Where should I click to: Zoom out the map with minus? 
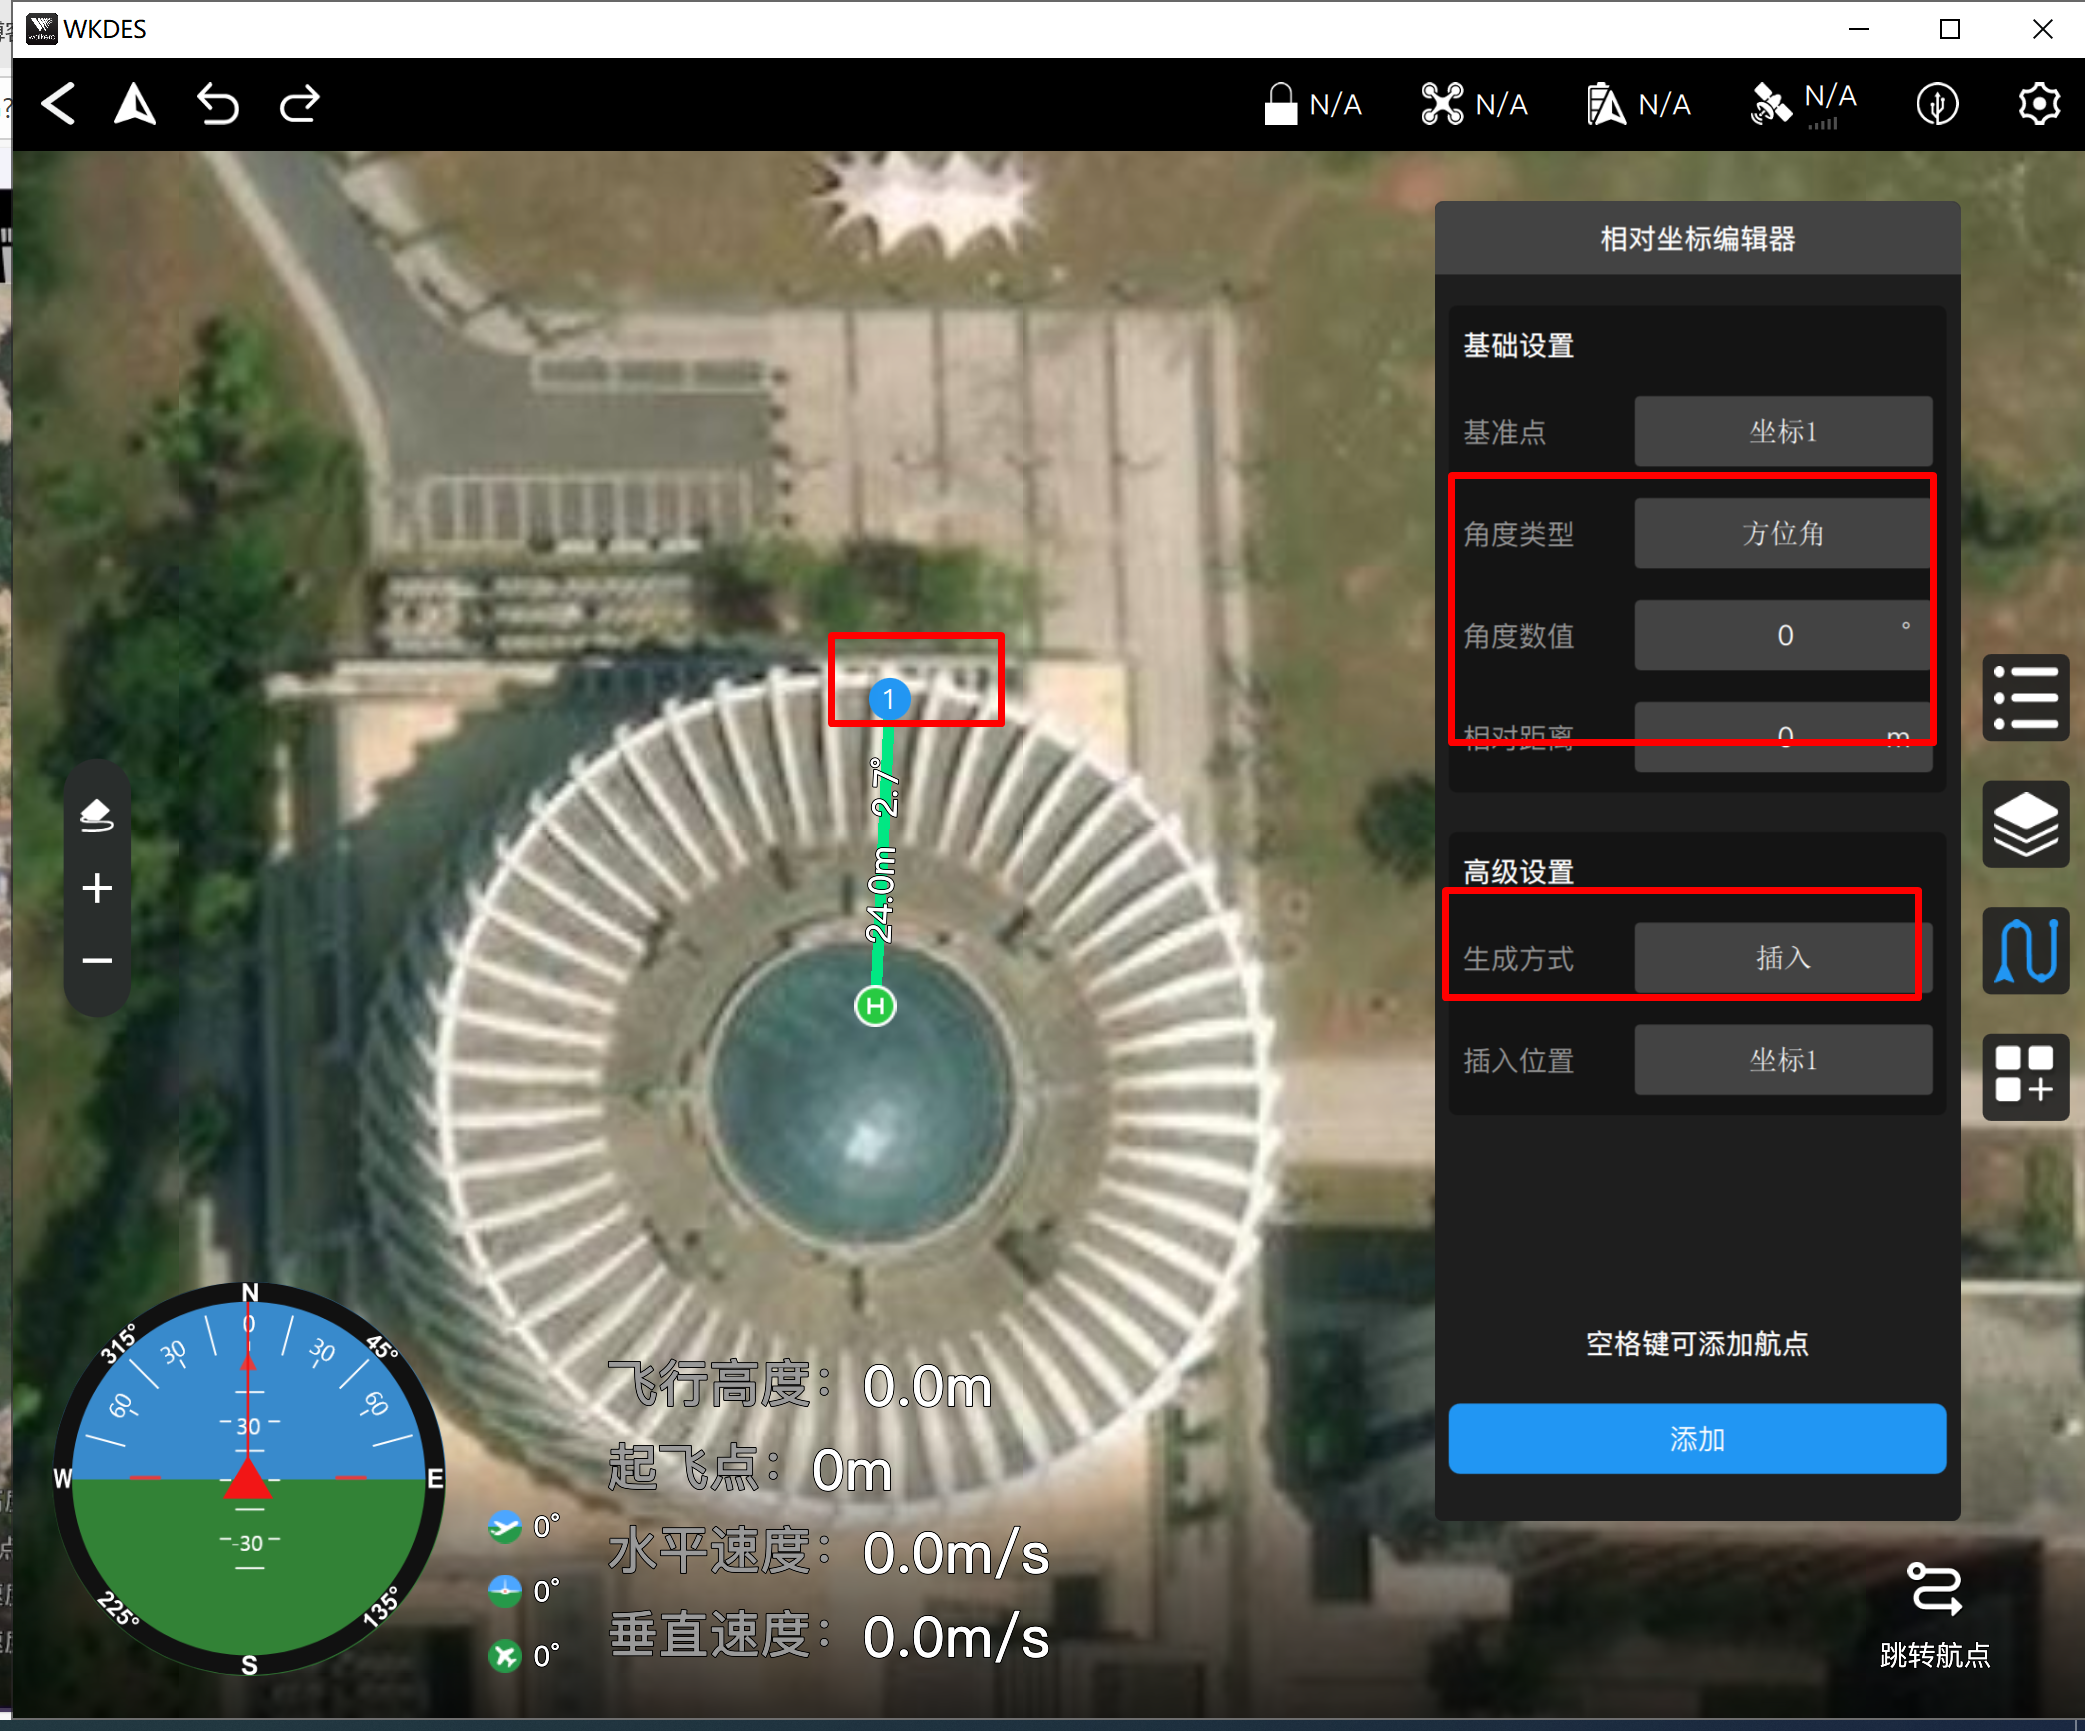click(97, 961)
